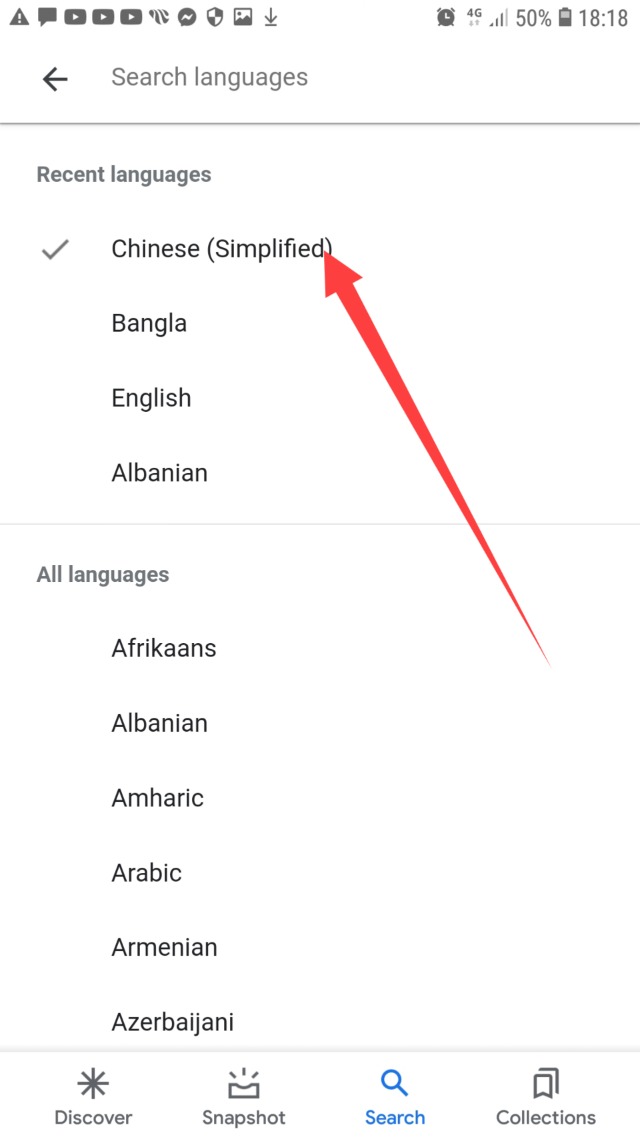Select Armenian language
Image resolution: width=640 pixels, height=1137 pixels.
point(164,947)
